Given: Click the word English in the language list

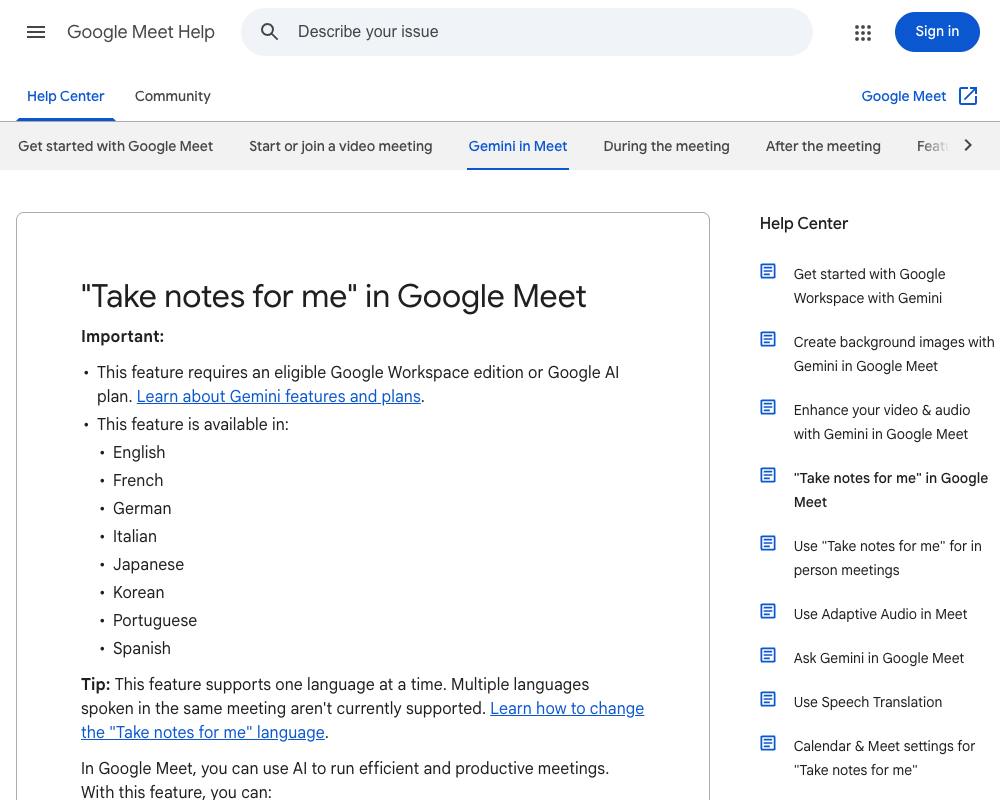Looking at the screenshot, I should (x=139, y=452).
